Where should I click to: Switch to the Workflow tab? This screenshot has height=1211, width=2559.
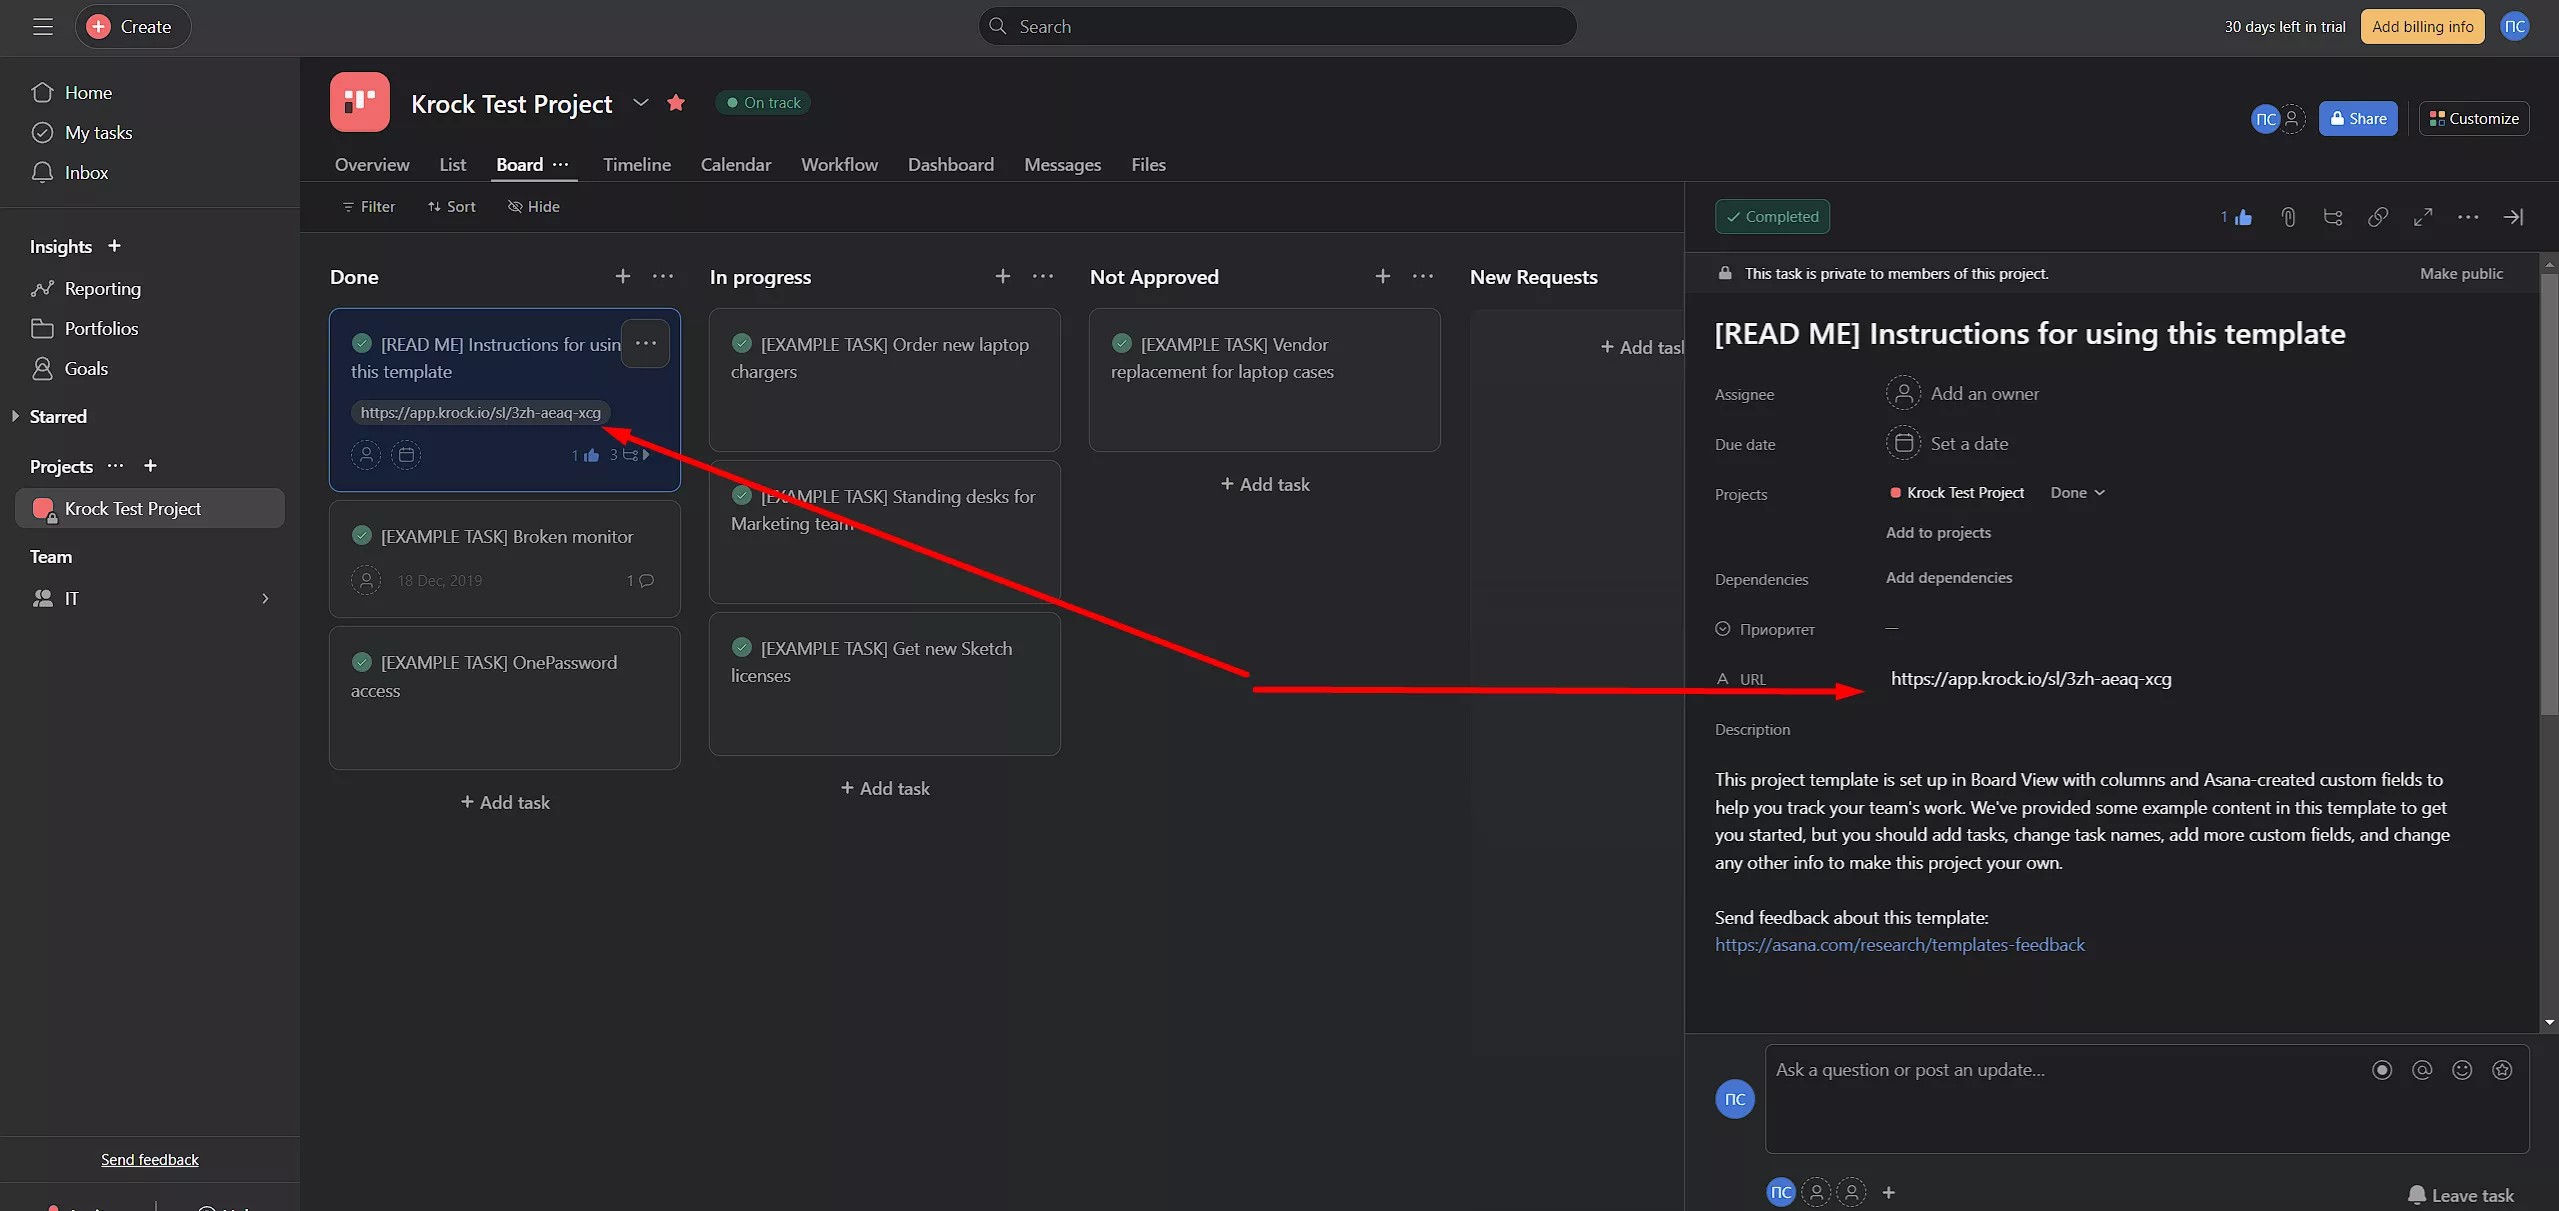839,165
